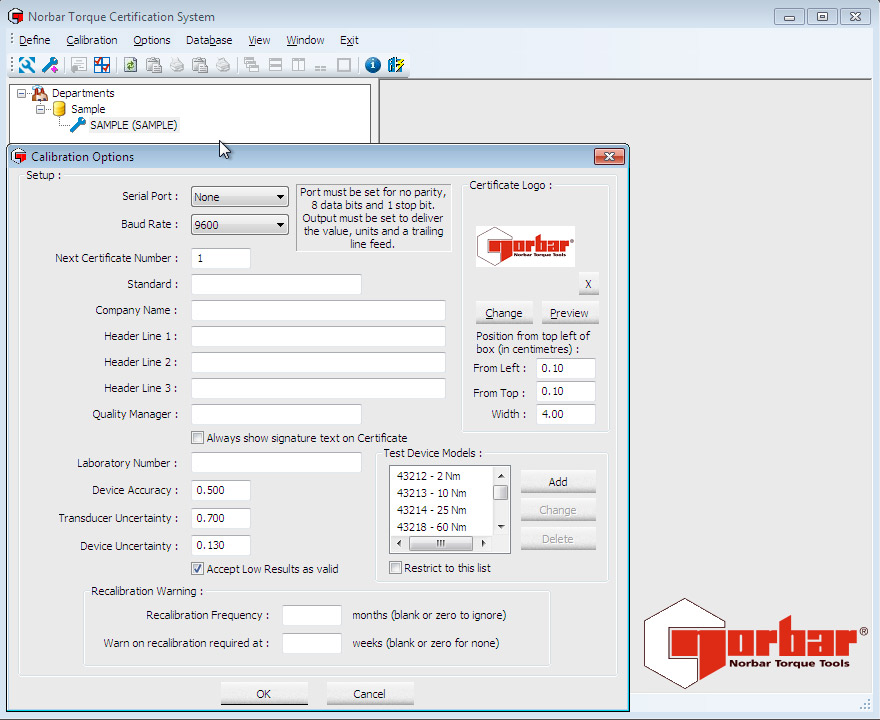Open the blue information icon
This screenshot has width=880, height=720.
coord(373,65)
